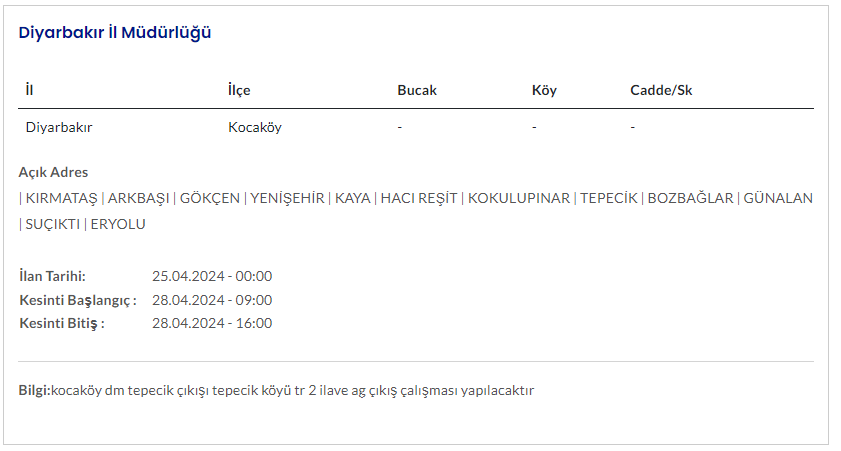Click the HACI REŞİT neighborhood name
The width and height of the screenshot is (841, 451).
pyautogui.click(x=420, y=198)
